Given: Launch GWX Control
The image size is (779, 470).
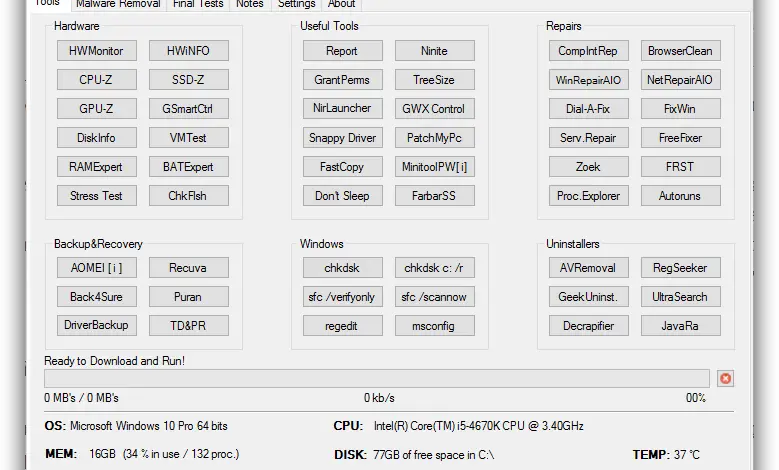Looking at the screenshot, I should (434, 109).
